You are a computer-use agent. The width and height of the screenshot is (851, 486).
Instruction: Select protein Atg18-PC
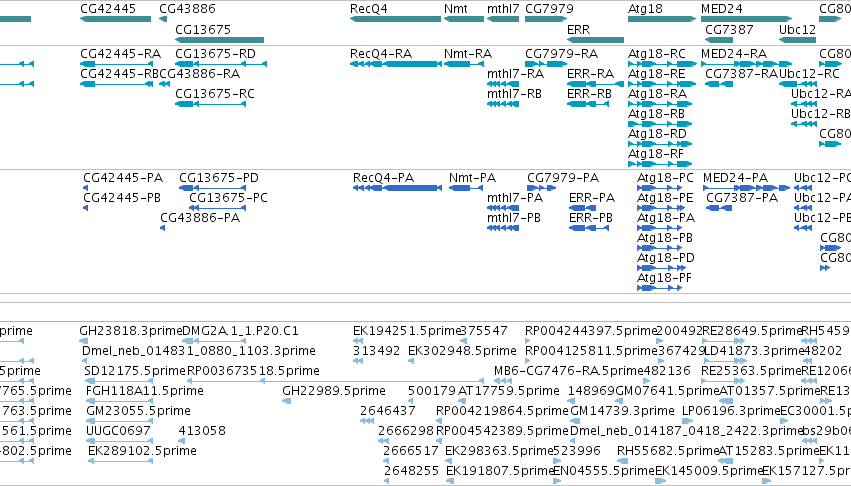659,188
